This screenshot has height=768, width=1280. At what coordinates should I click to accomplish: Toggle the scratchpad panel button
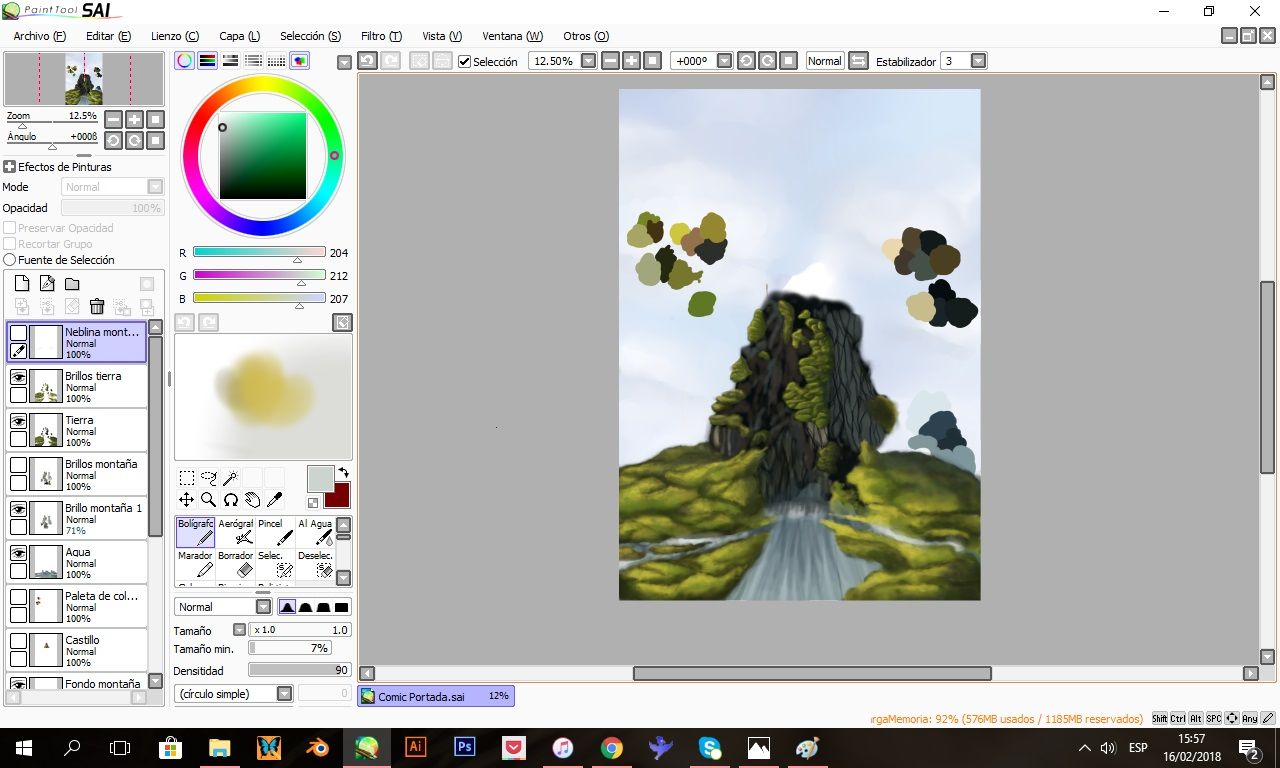299,61
